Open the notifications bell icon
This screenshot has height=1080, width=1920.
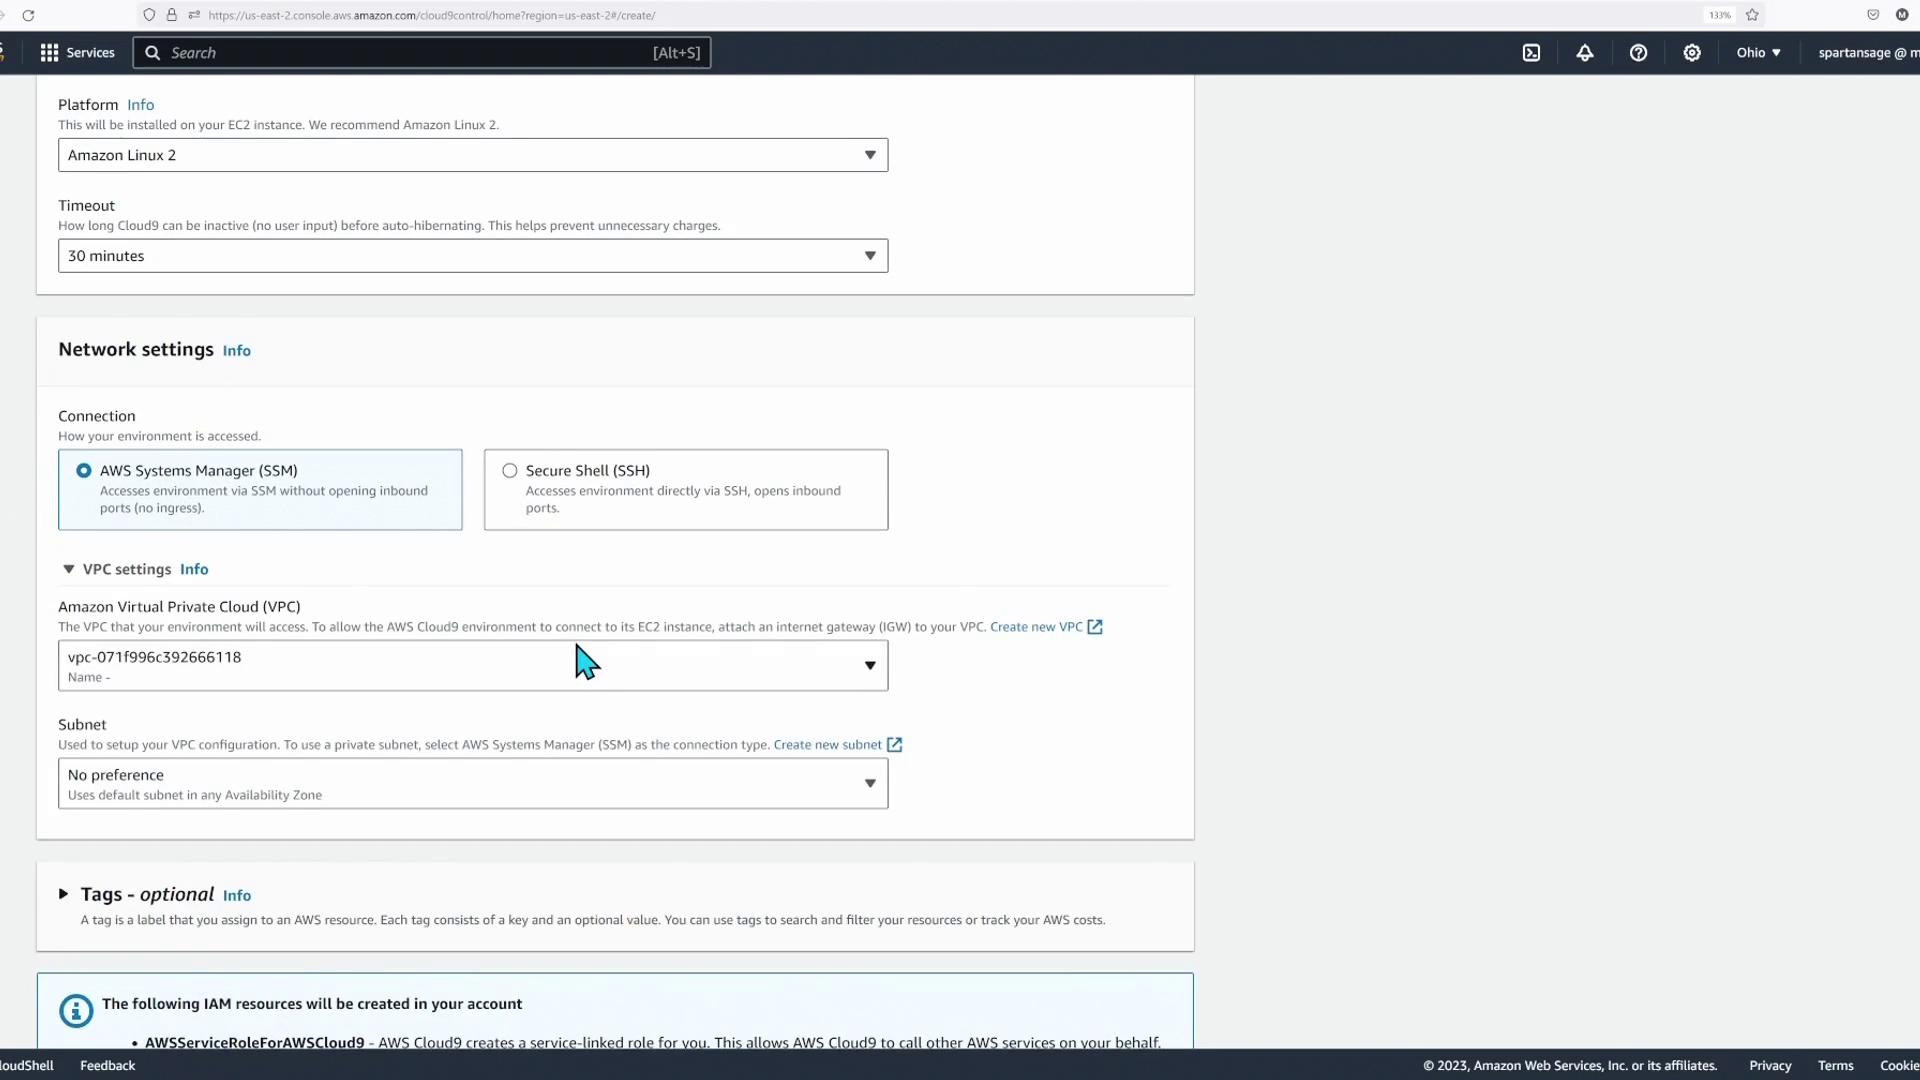pyautogui.click(x=1585, y=53)
